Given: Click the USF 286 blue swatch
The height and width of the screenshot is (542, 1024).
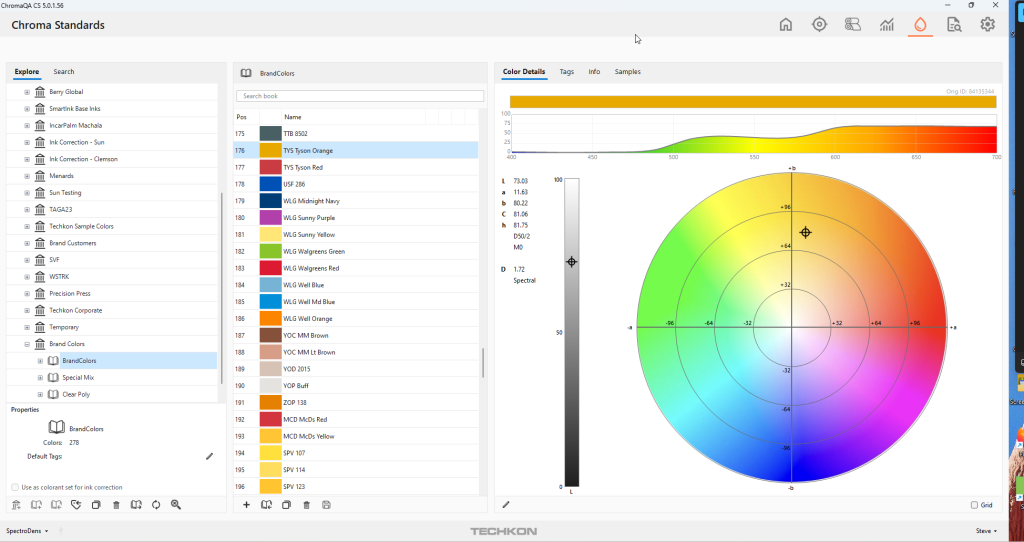Looking at the screenshot, I should pos(270,184).
